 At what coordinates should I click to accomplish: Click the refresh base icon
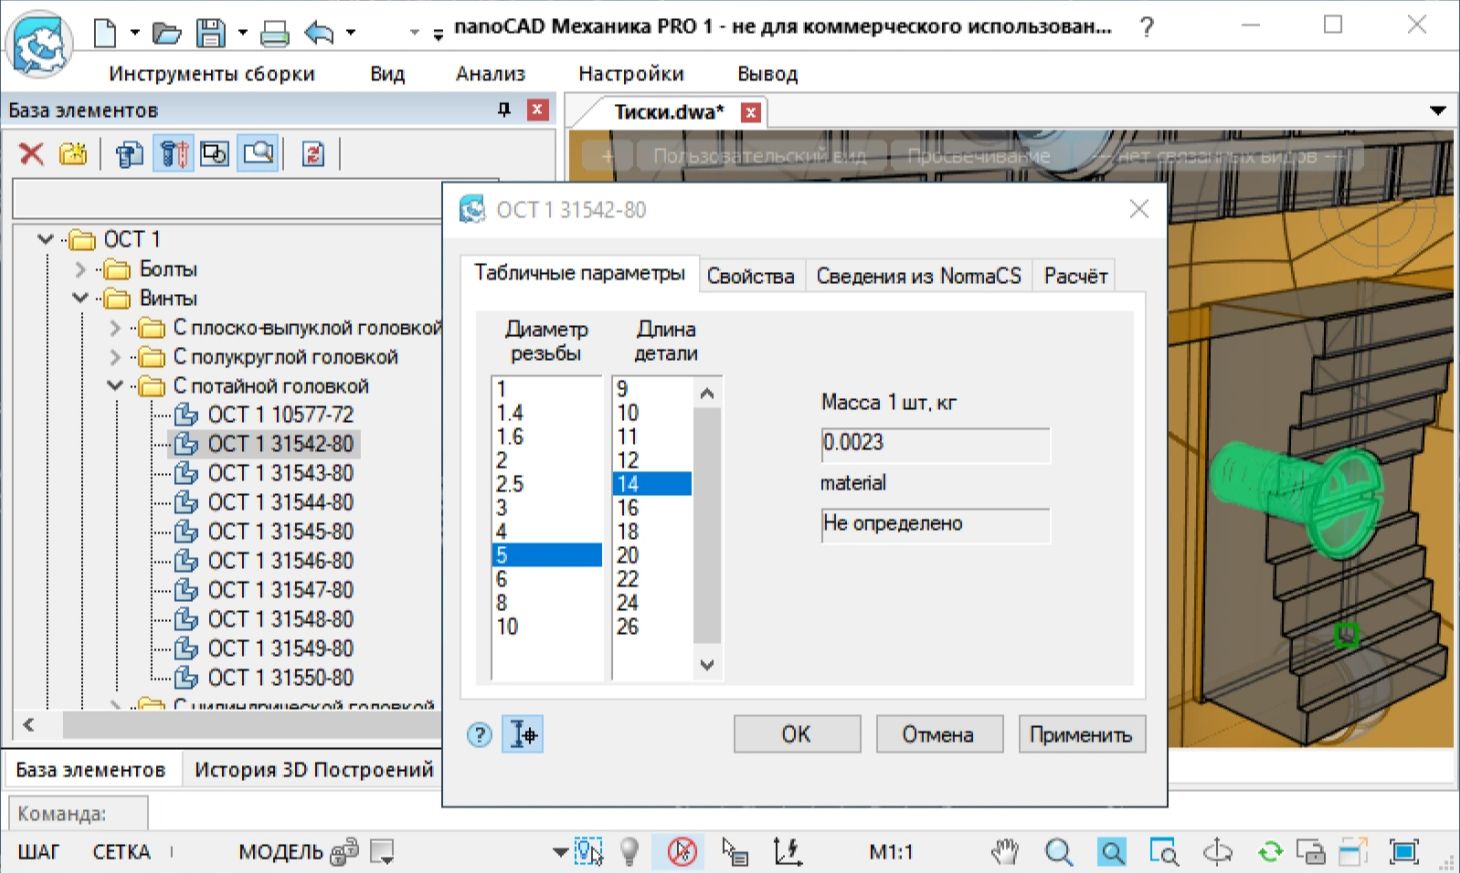(313, 154)
